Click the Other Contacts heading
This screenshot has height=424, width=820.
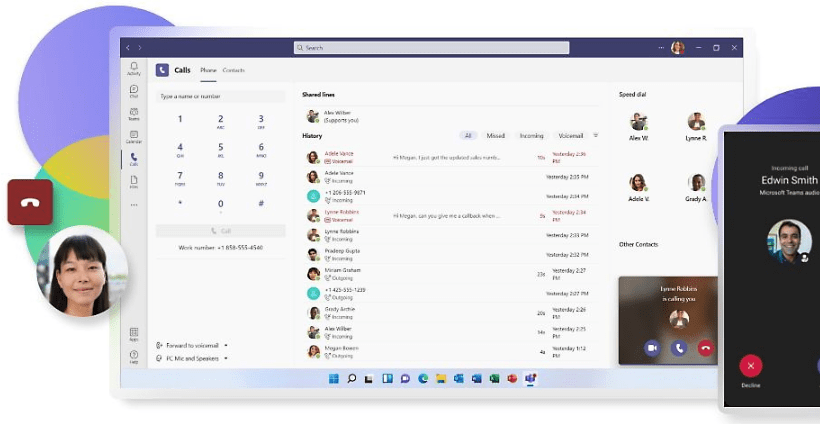pos(639,245)
